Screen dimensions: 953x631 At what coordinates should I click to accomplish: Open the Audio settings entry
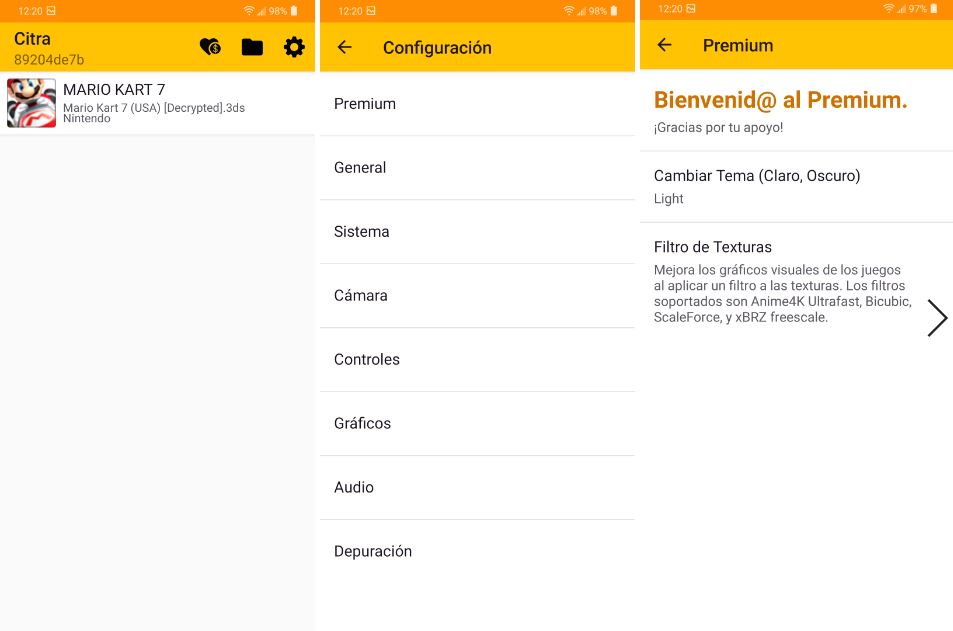coord(477,487)
